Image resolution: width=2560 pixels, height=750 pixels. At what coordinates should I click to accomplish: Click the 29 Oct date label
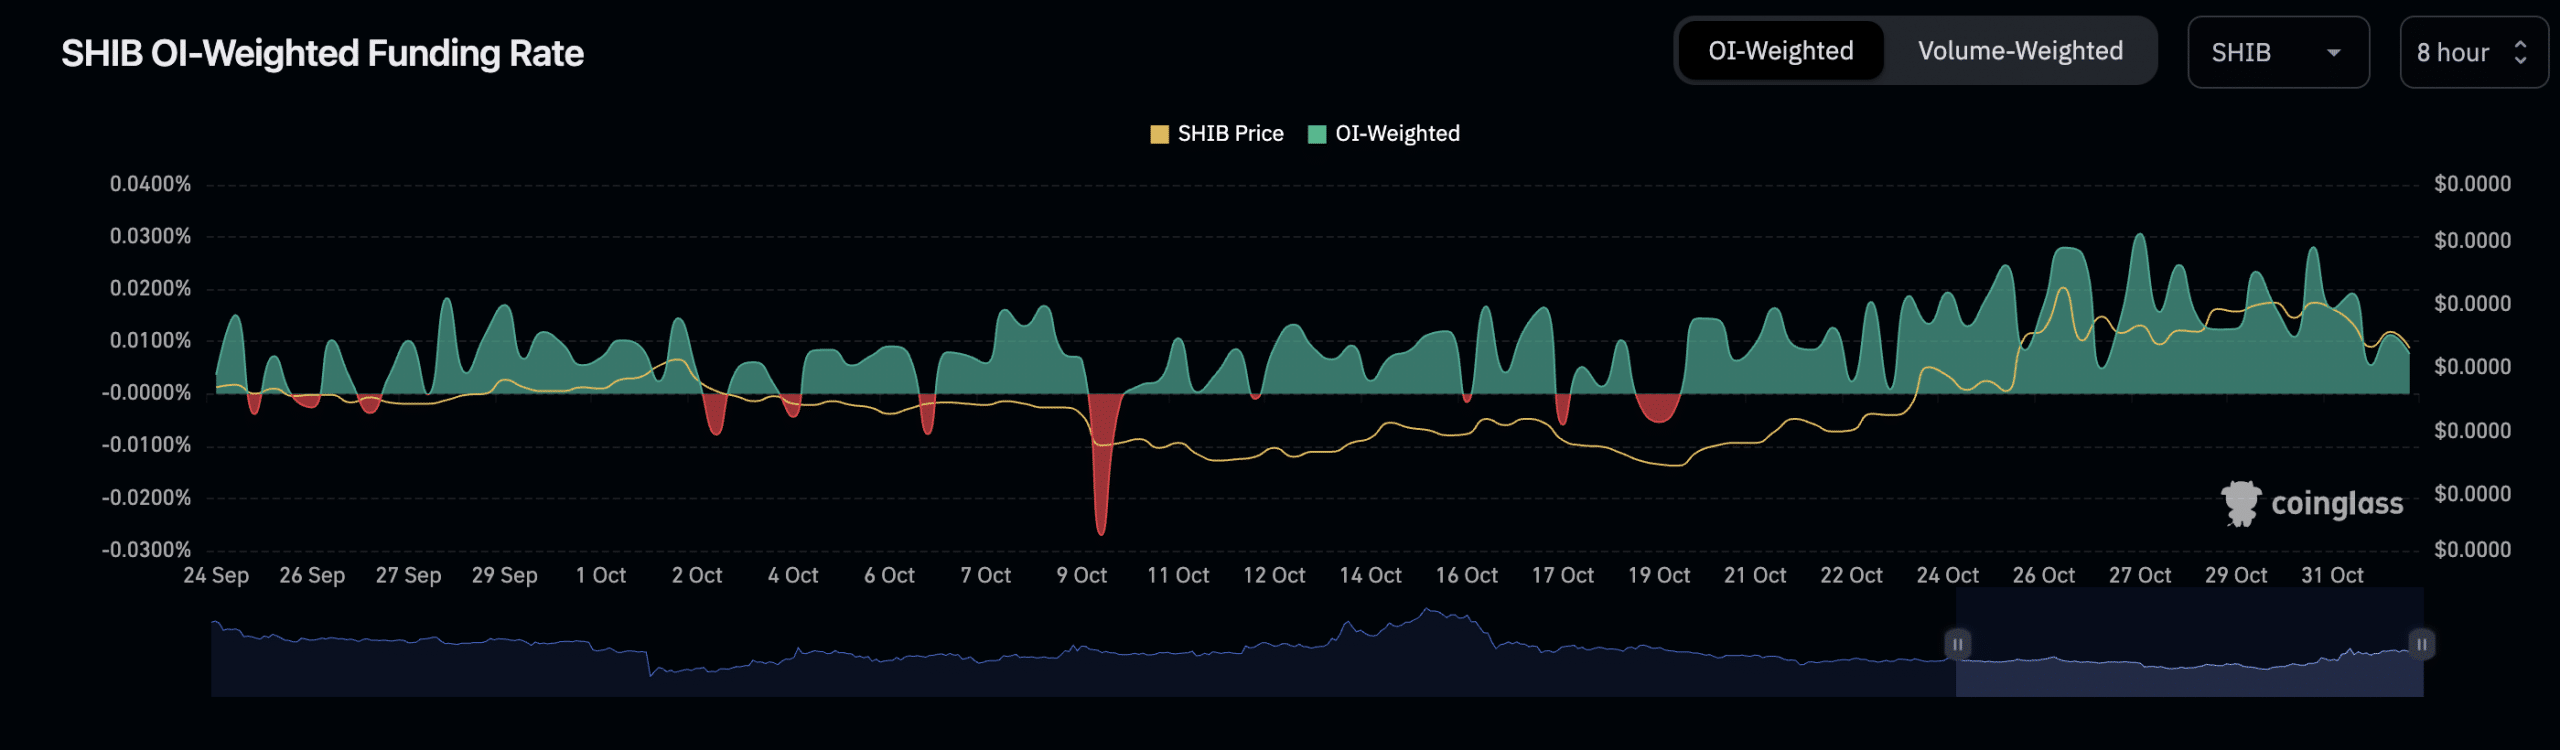pos(2237,576)
